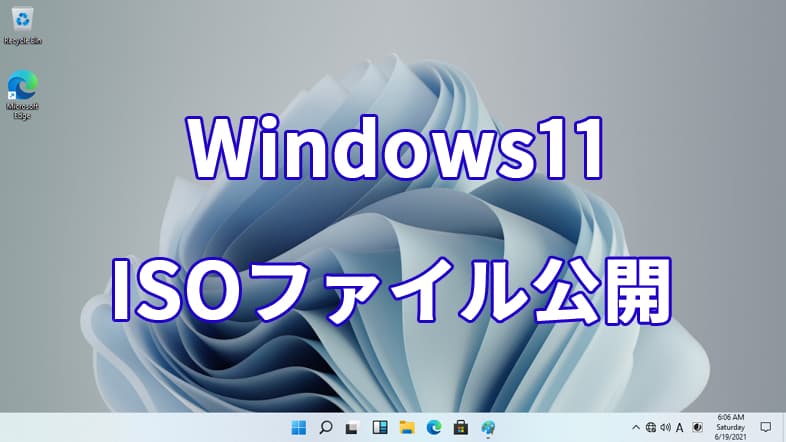
Task: Open the Microsoft Edge desktop shortcut
Action: point(23,94)
